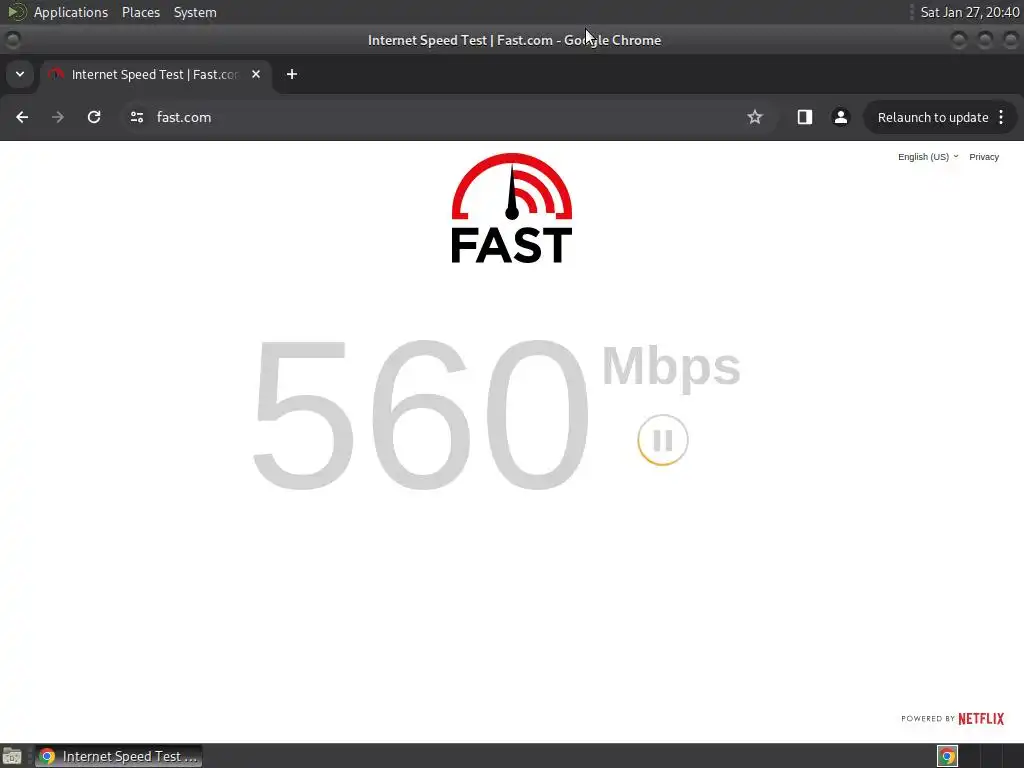1024x768 pixels.
Task: Click the 560 speed result number
Action: [x=420, y=415]
